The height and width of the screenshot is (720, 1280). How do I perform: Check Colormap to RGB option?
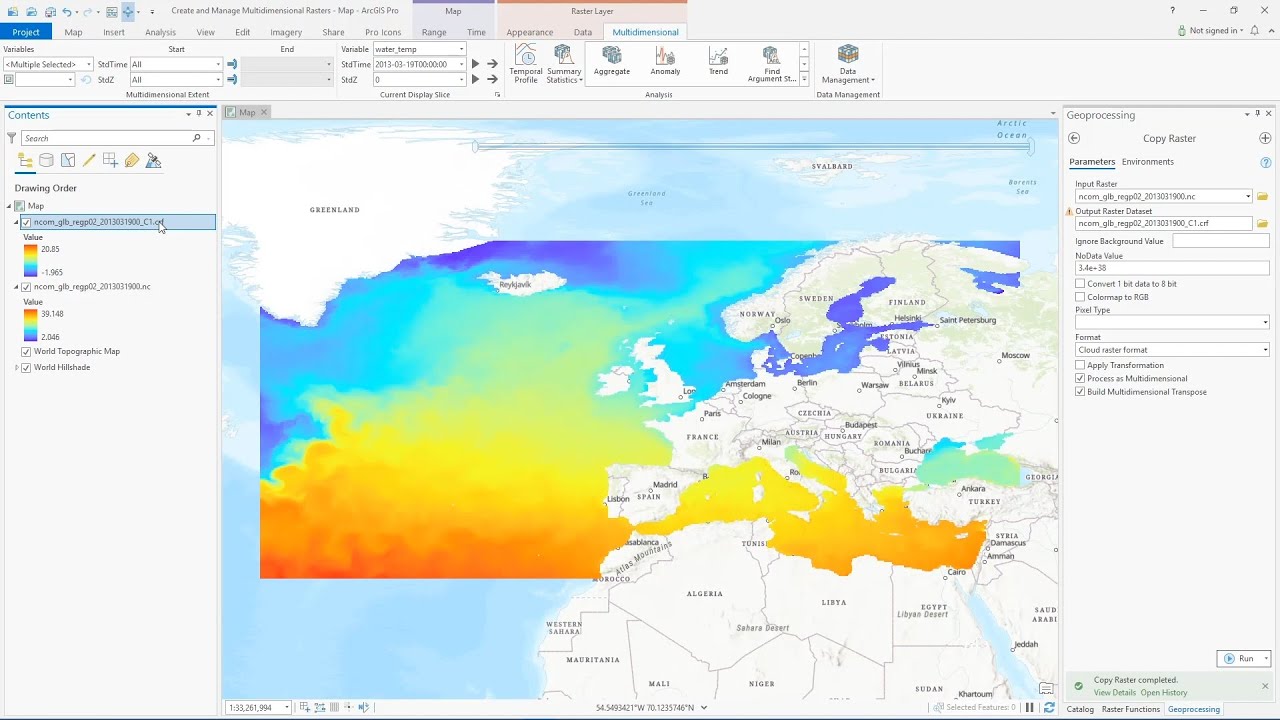(1080, 297)
